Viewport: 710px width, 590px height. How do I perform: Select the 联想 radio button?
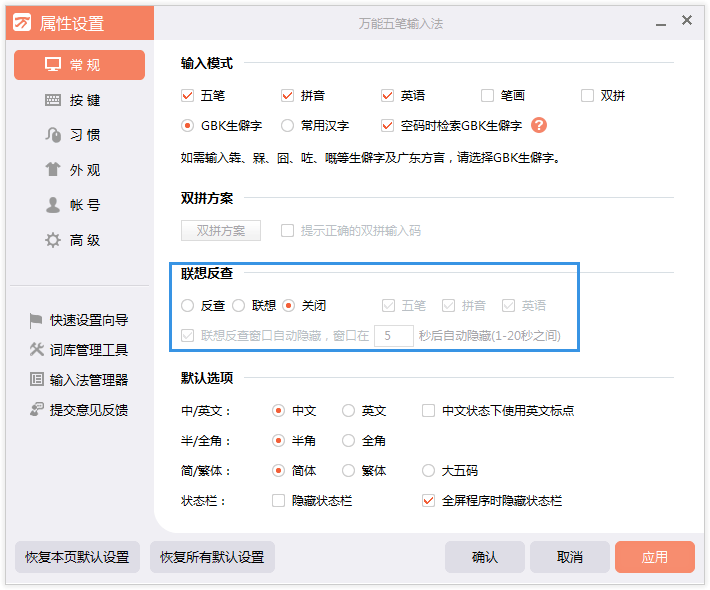[x=239, y=306]
